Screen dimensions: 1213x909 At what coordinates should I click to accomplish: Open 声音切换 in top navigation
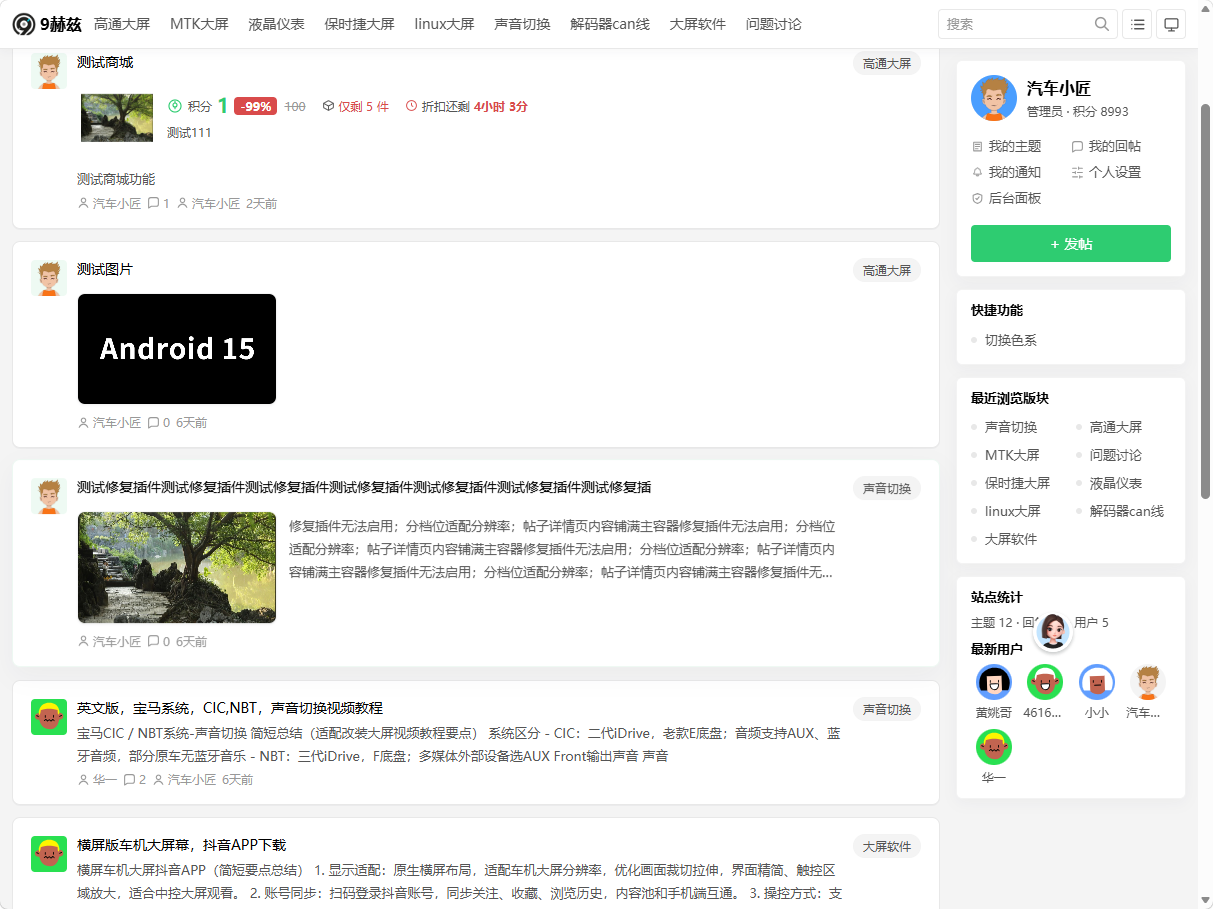(523, 24)
